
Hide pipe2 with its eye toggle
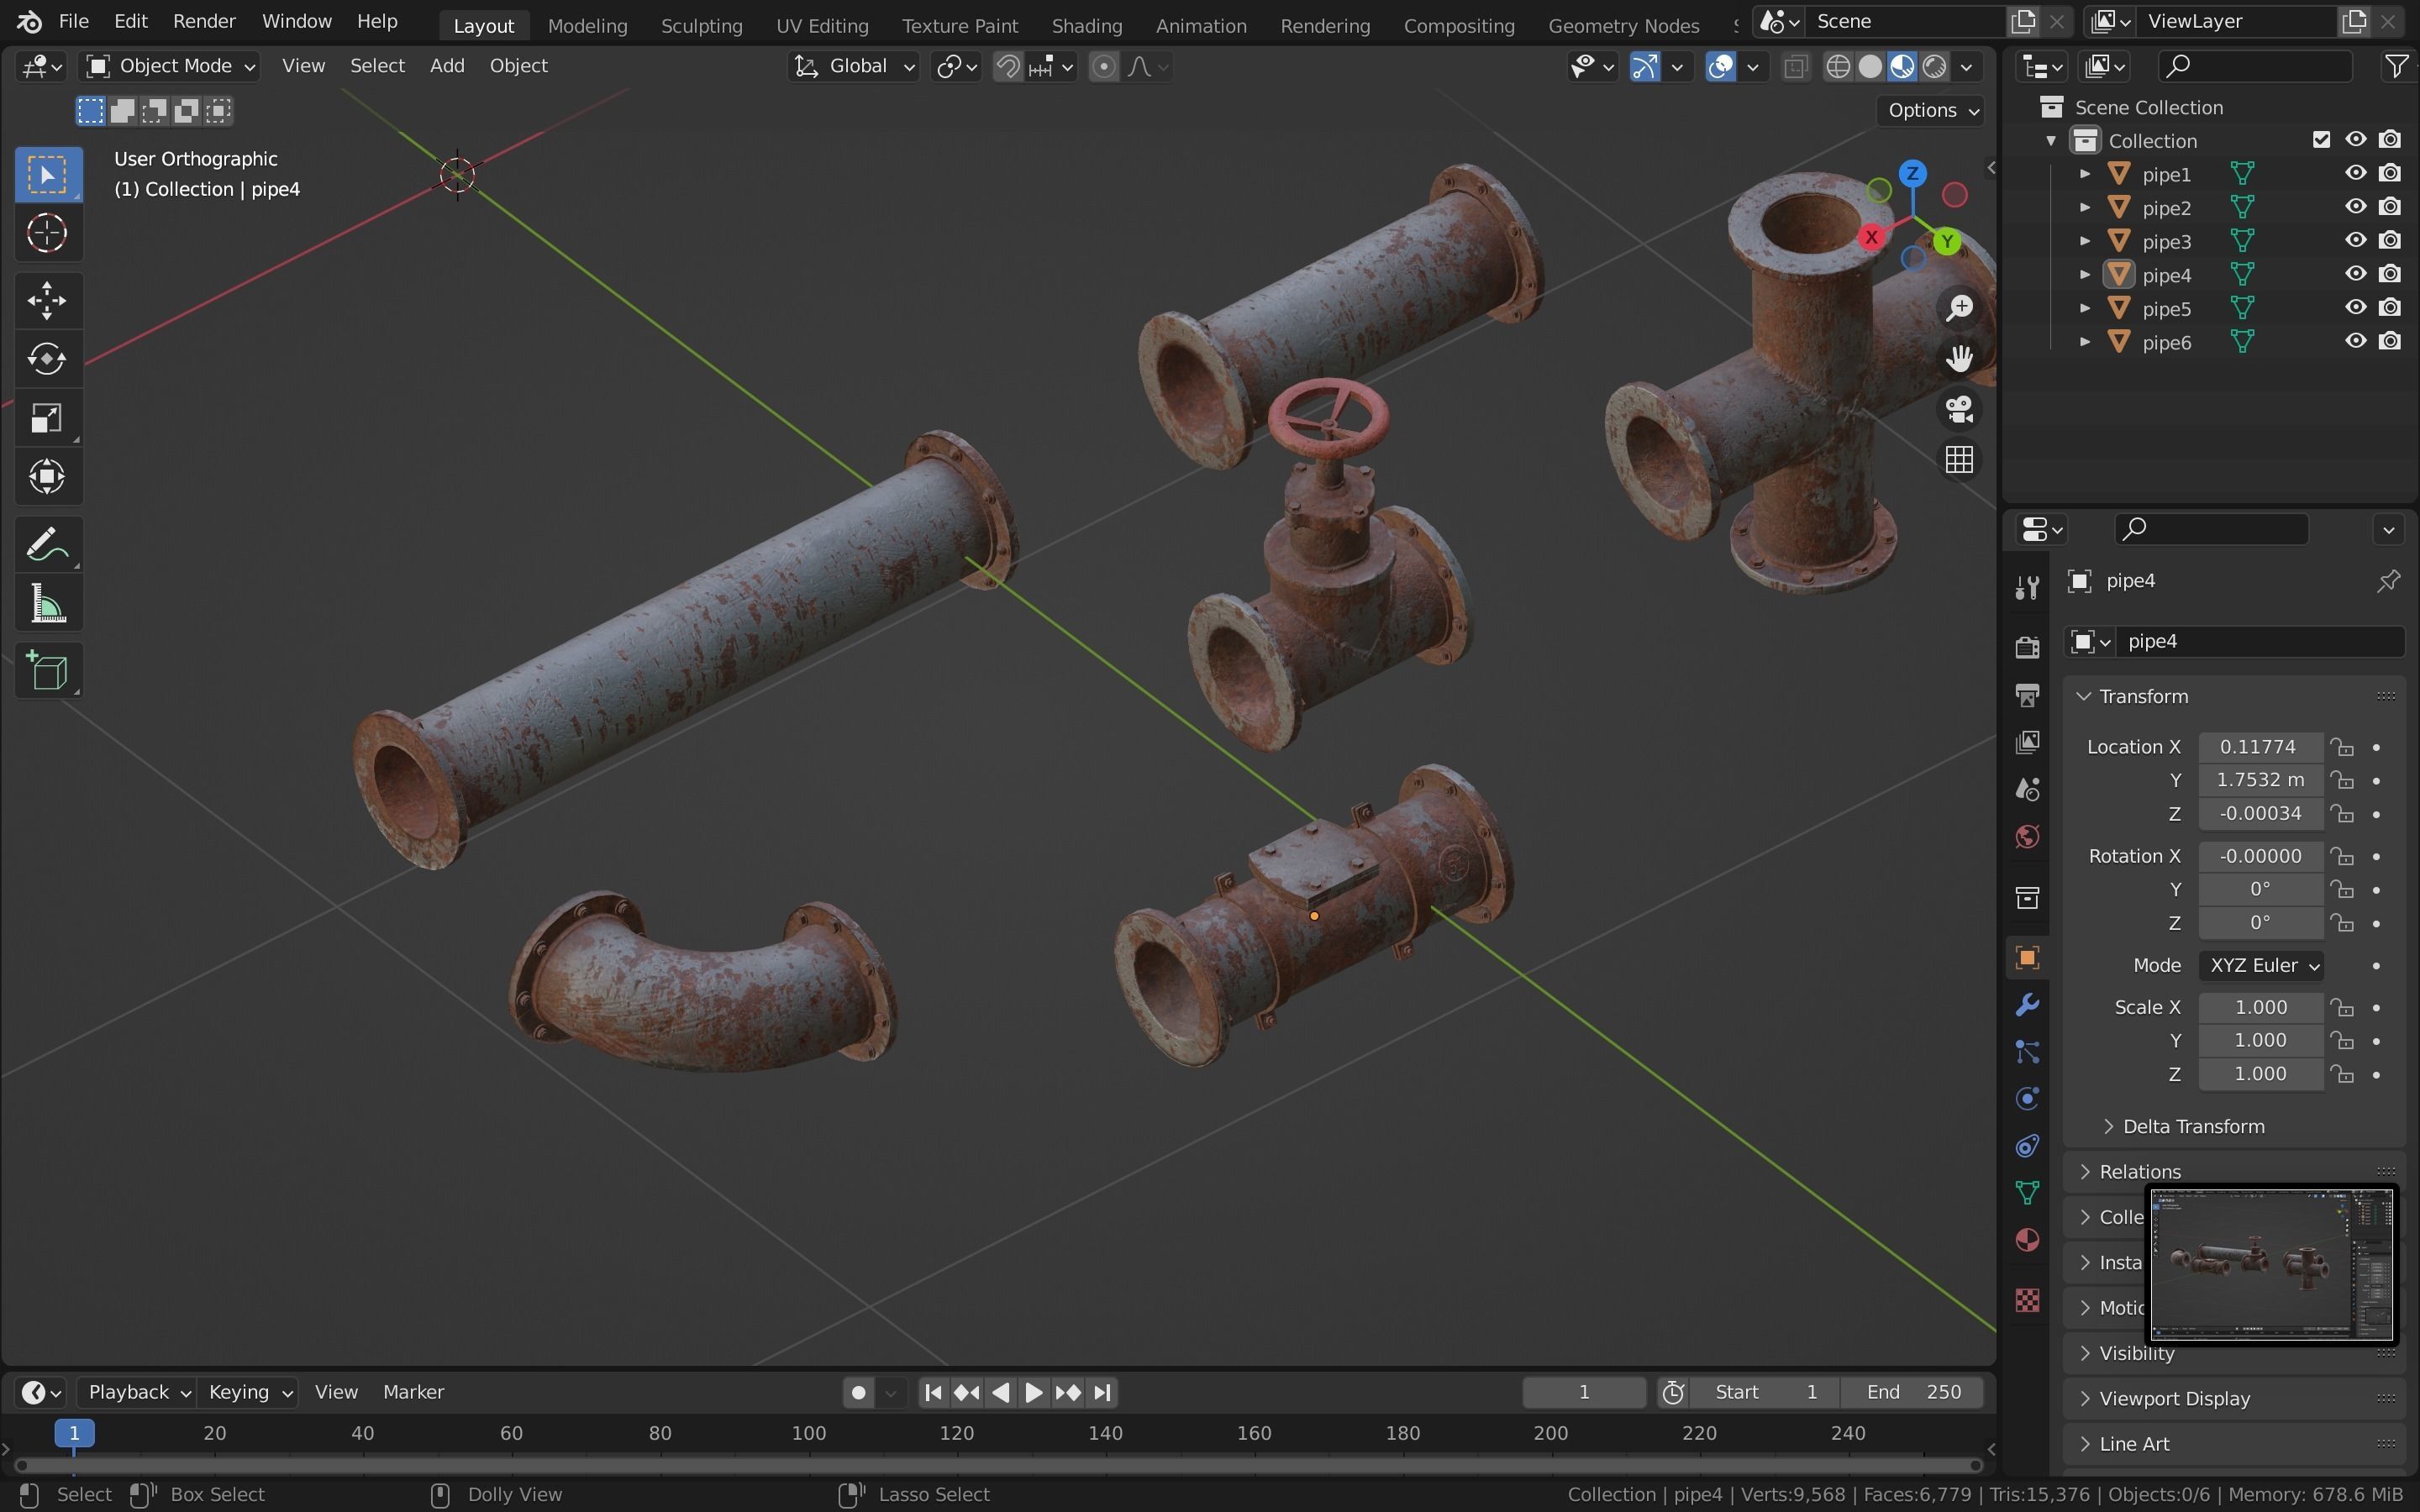2355,206
